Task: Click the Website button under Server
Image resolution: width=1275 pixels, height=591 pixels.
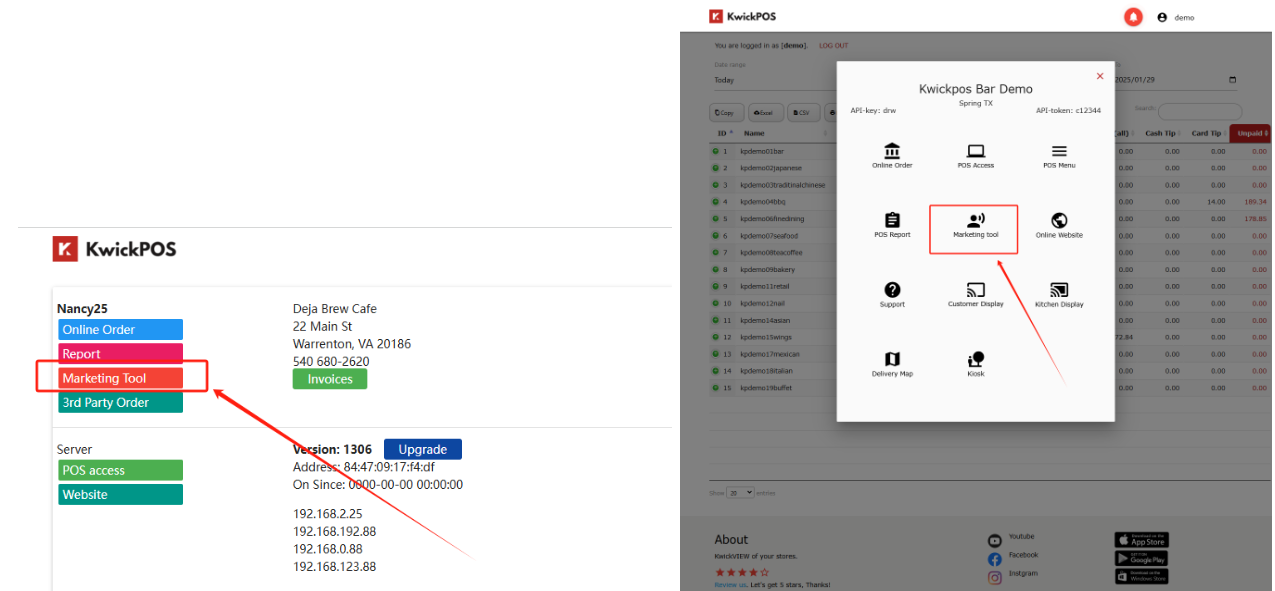Action: pyautogui.click(x=120, y=494)
